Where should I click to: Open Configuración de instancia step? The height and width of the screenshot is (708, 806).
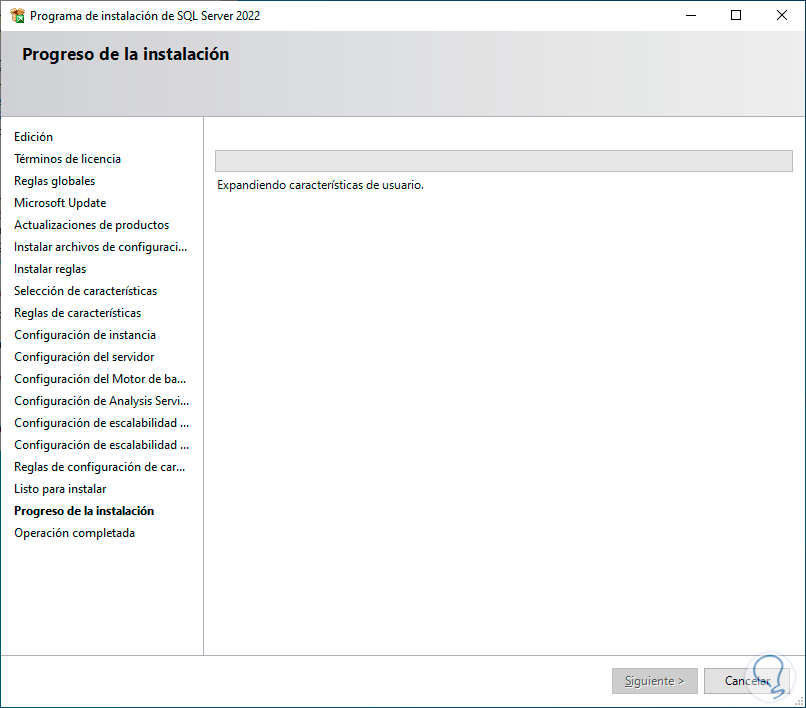(x=85, y=335)
